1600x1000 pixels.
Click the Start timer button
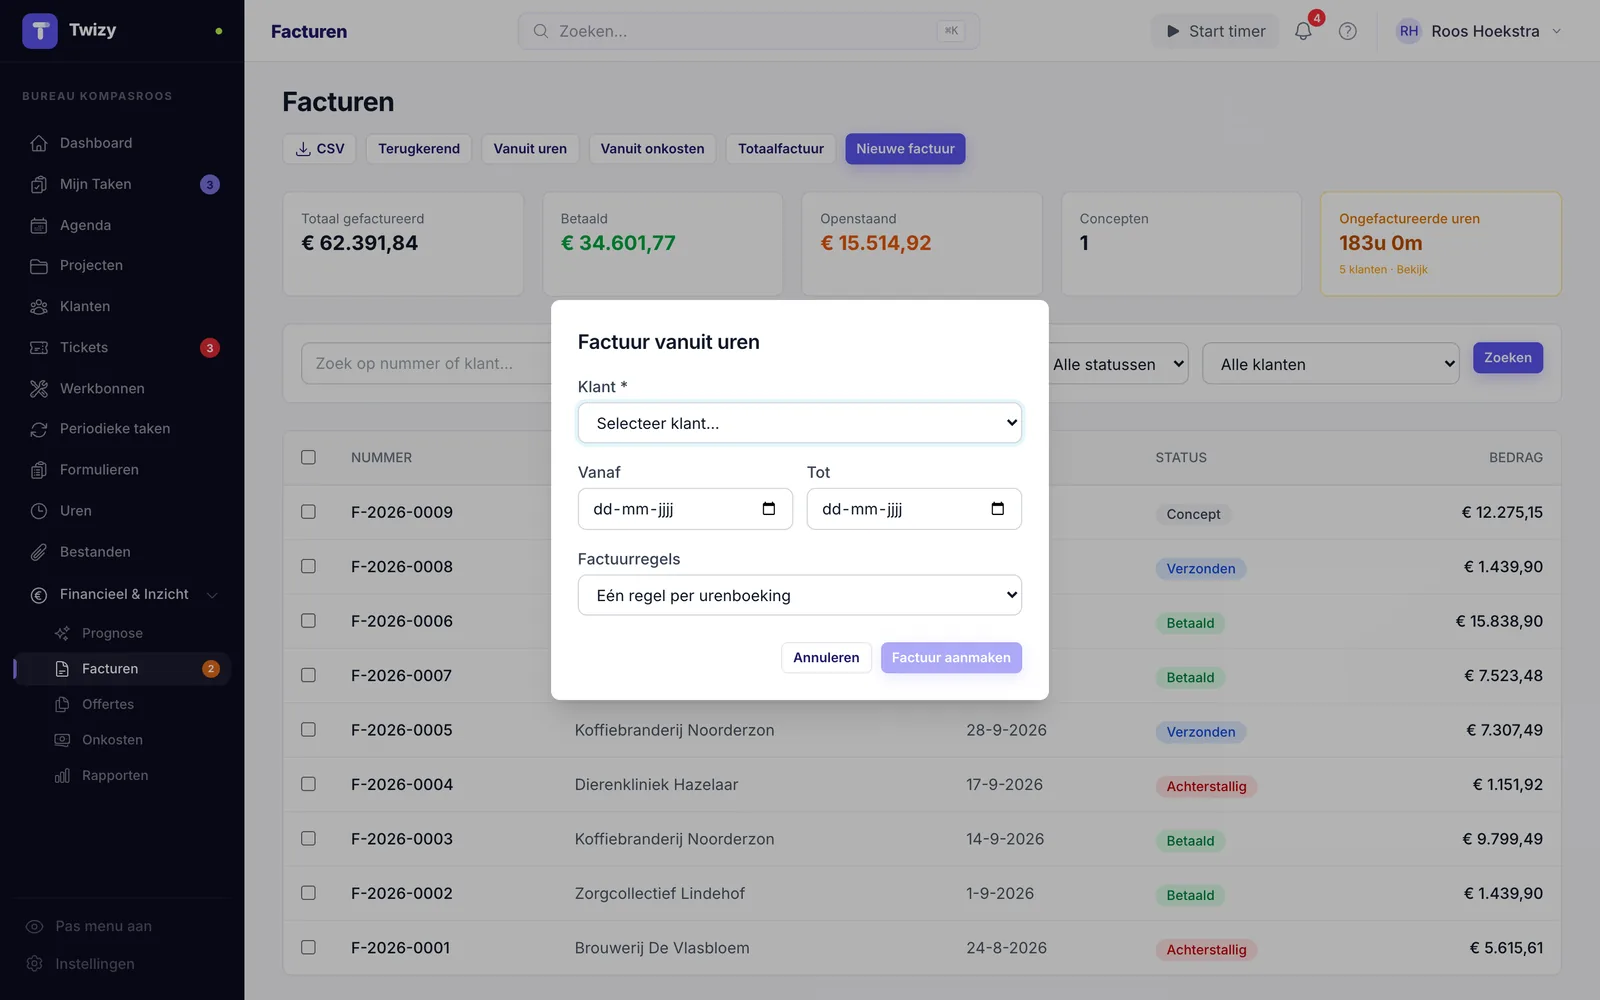(1215, 31)
